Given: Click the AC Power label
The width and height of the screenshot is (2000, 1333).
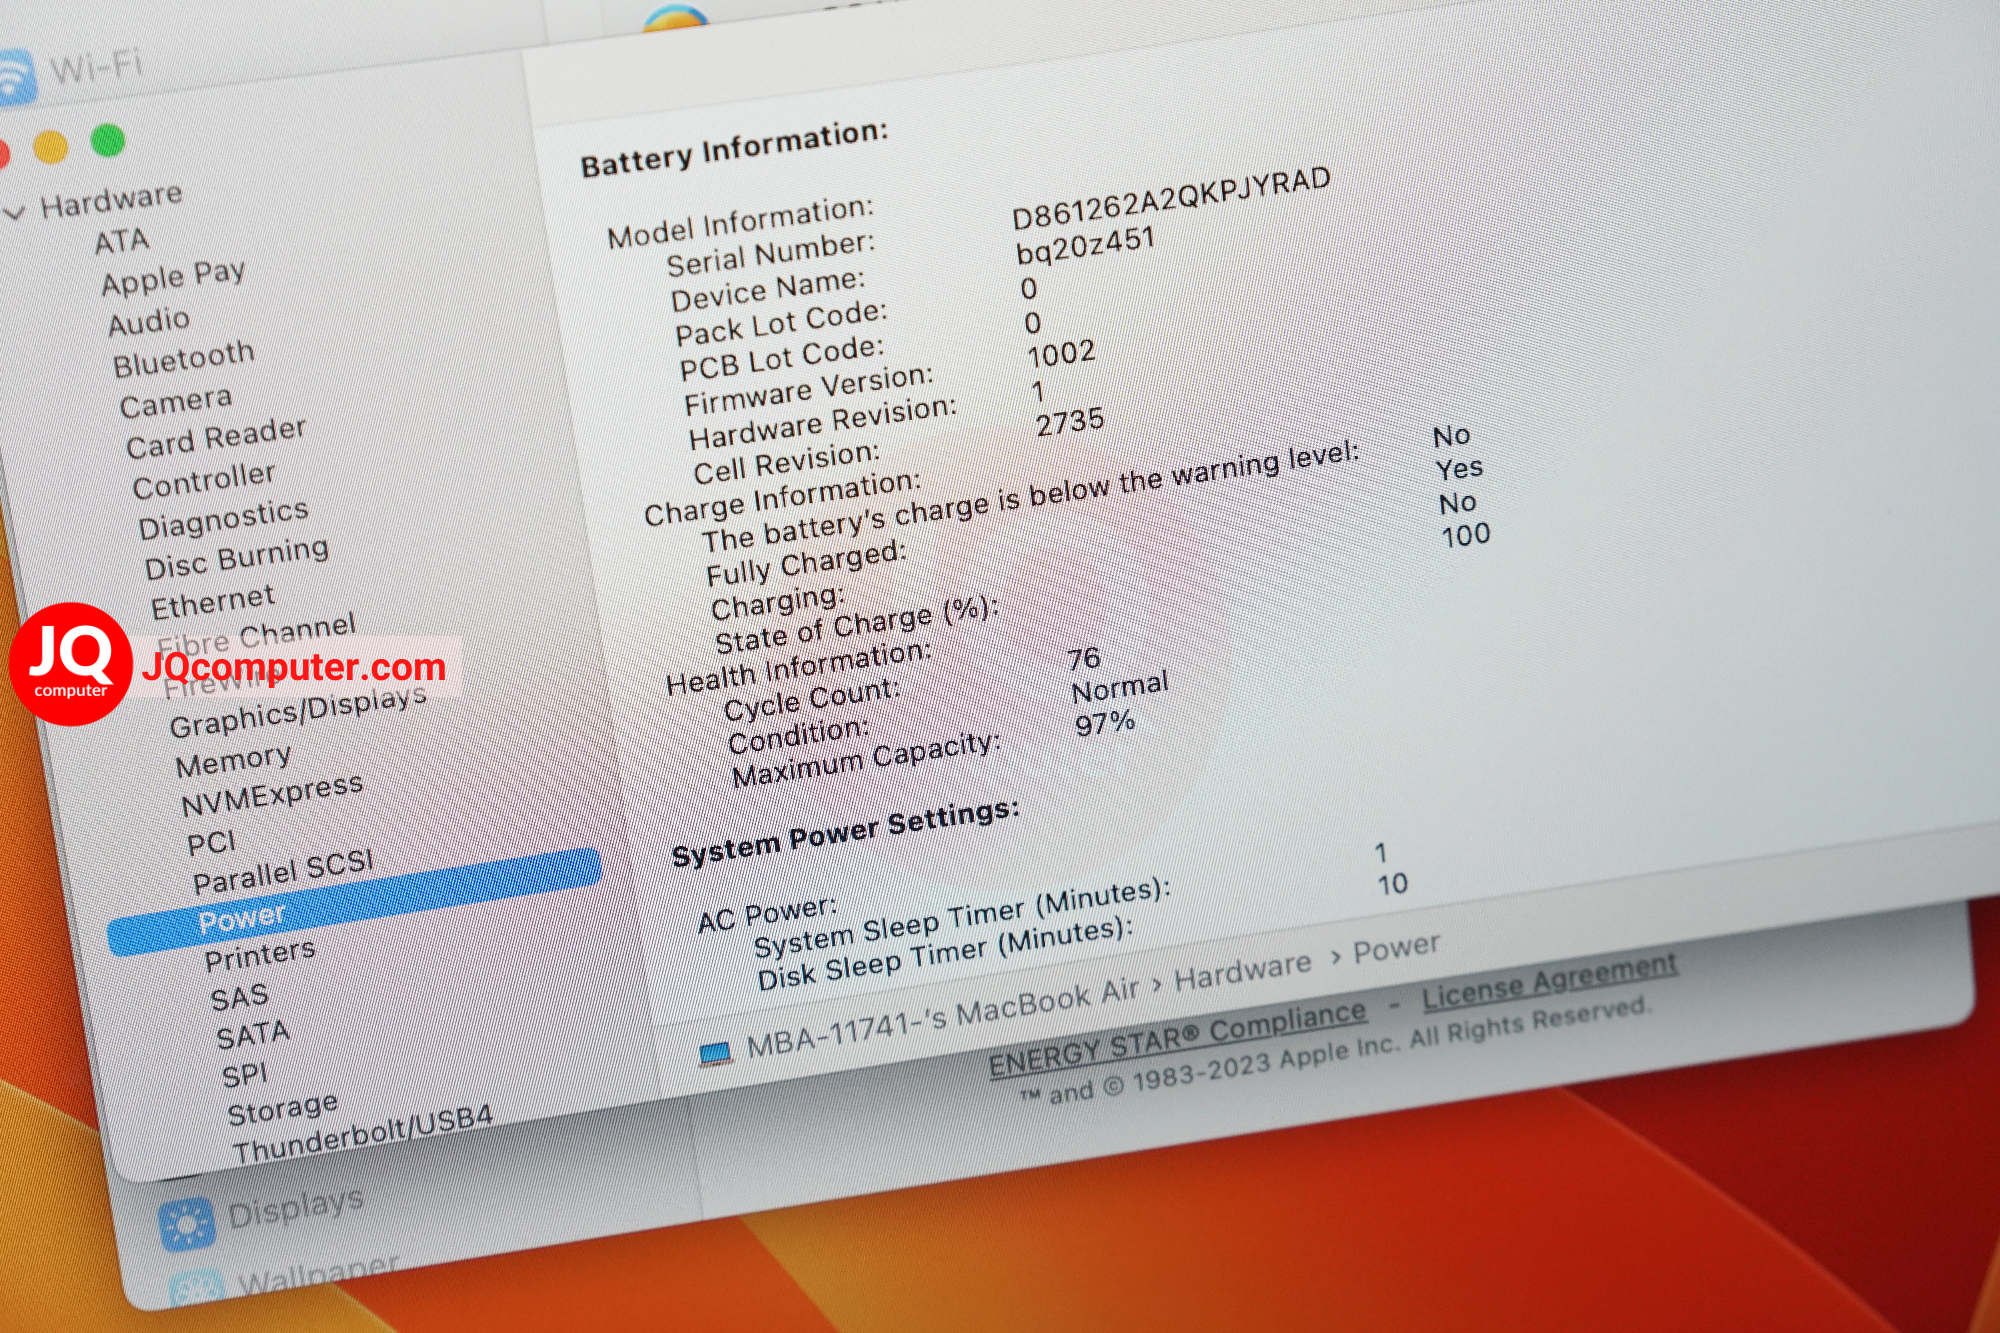Looking at the screenshot, I should [767, 914].
